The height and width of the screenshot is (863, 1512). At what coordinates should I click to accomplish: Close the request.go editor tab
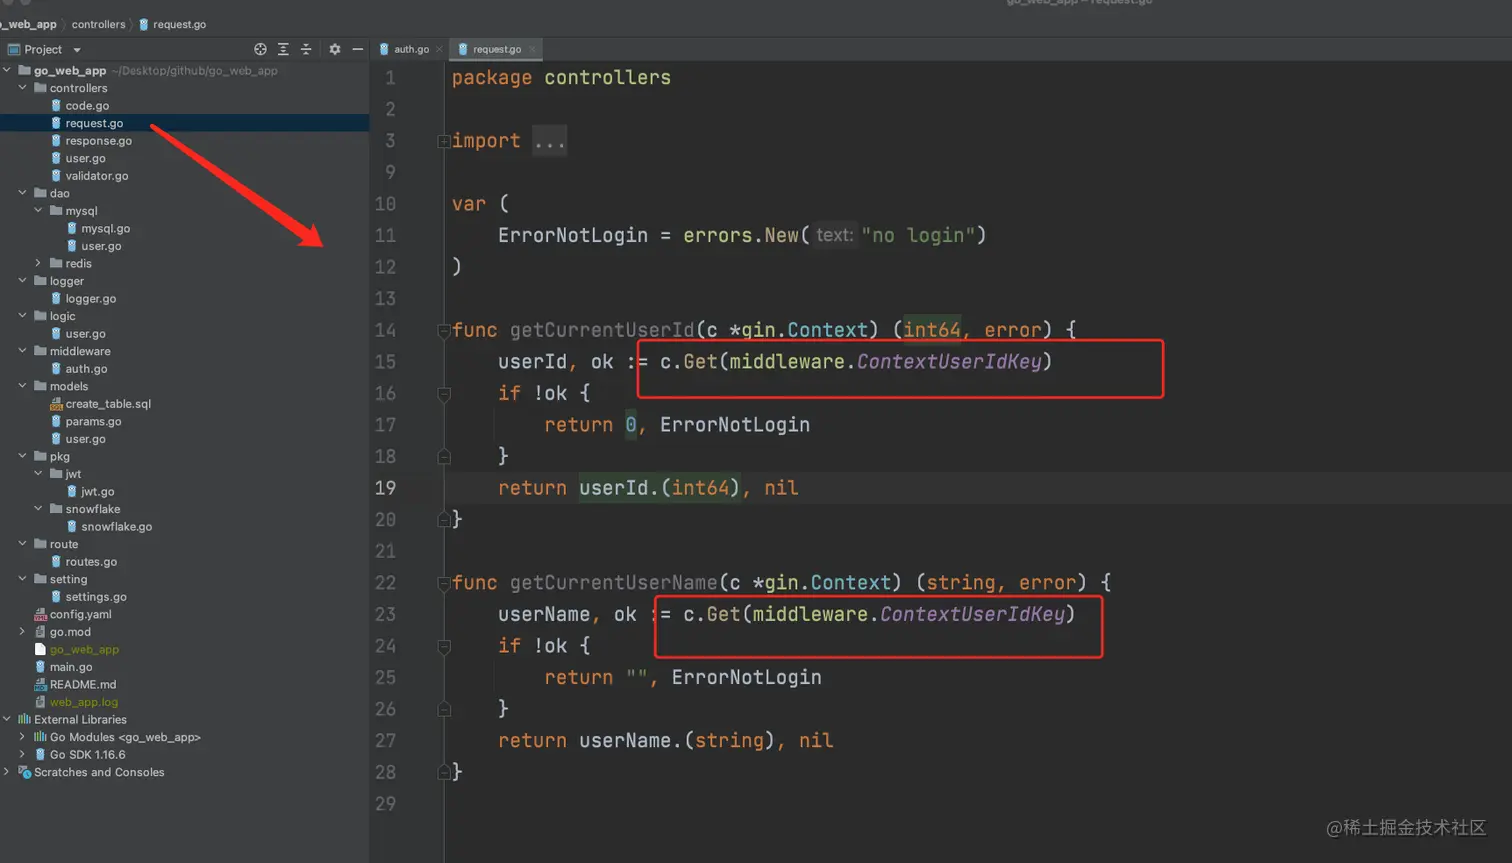pyautogui.click(x=532, y=49)
